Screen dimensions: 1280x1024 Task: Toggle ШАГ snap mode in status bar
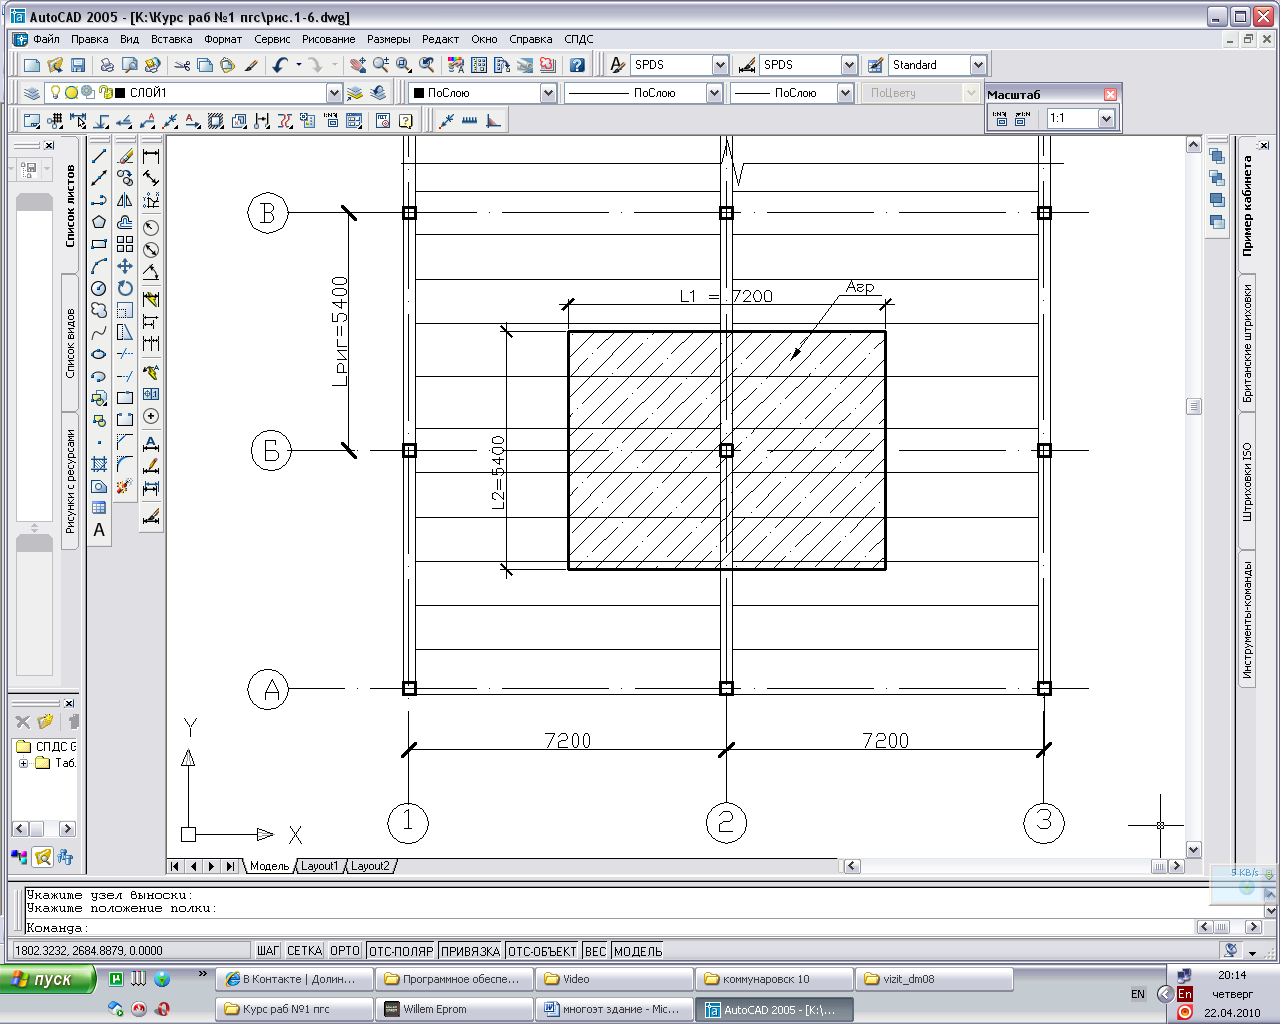click(x=268, y=951)
